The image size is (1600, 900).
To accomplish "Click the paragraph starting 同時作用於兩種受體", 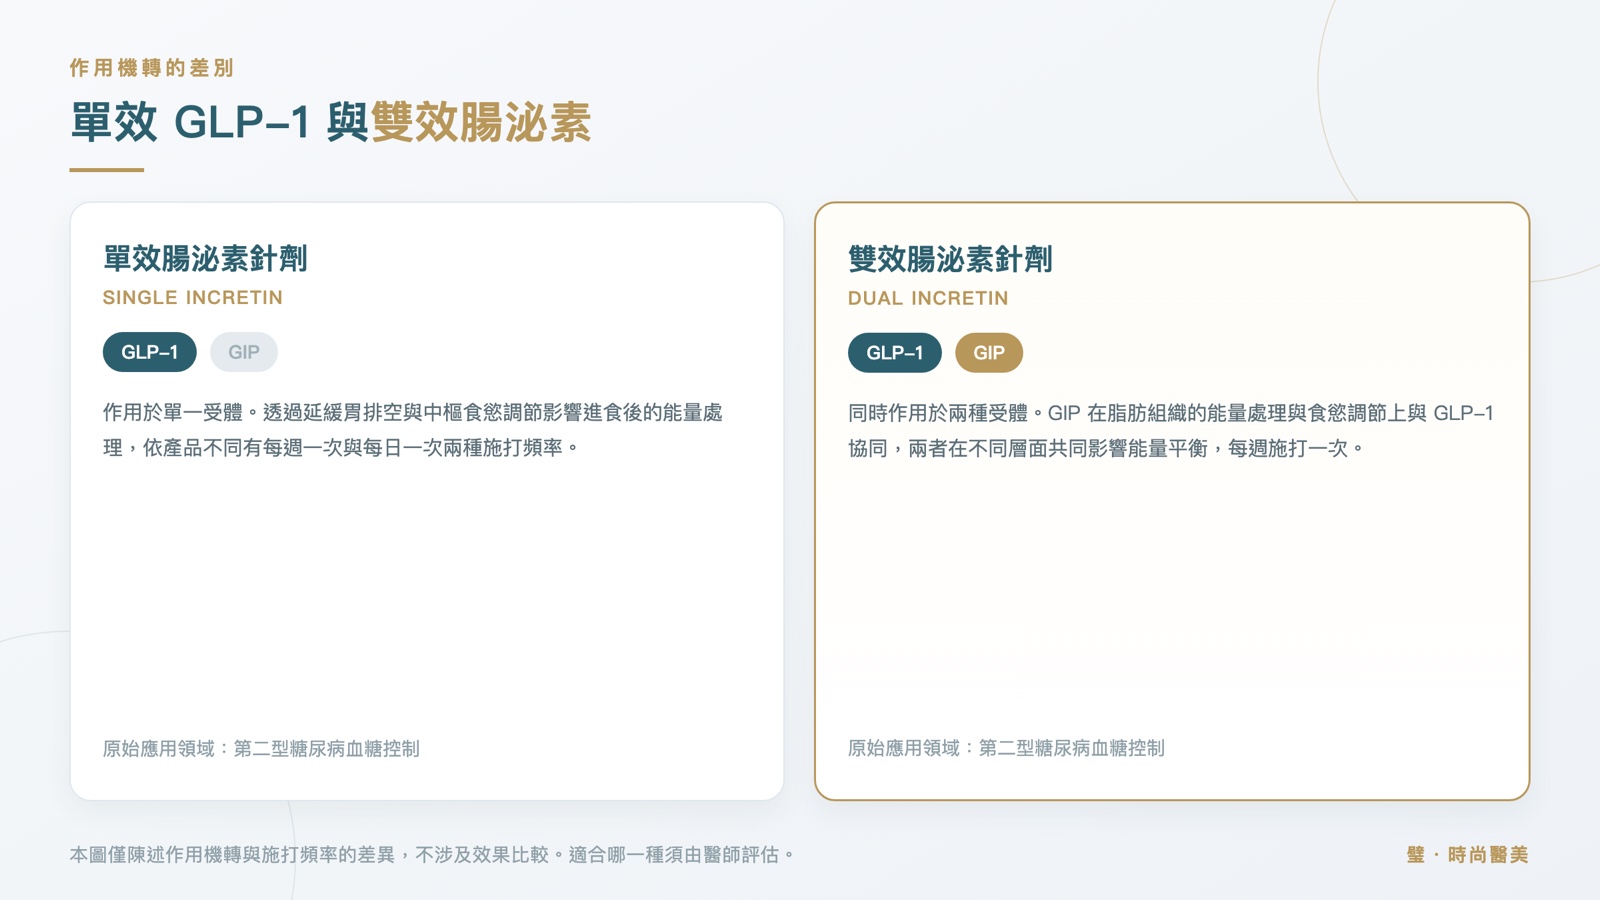I will pyautogui.click(x=1171, y=431).
